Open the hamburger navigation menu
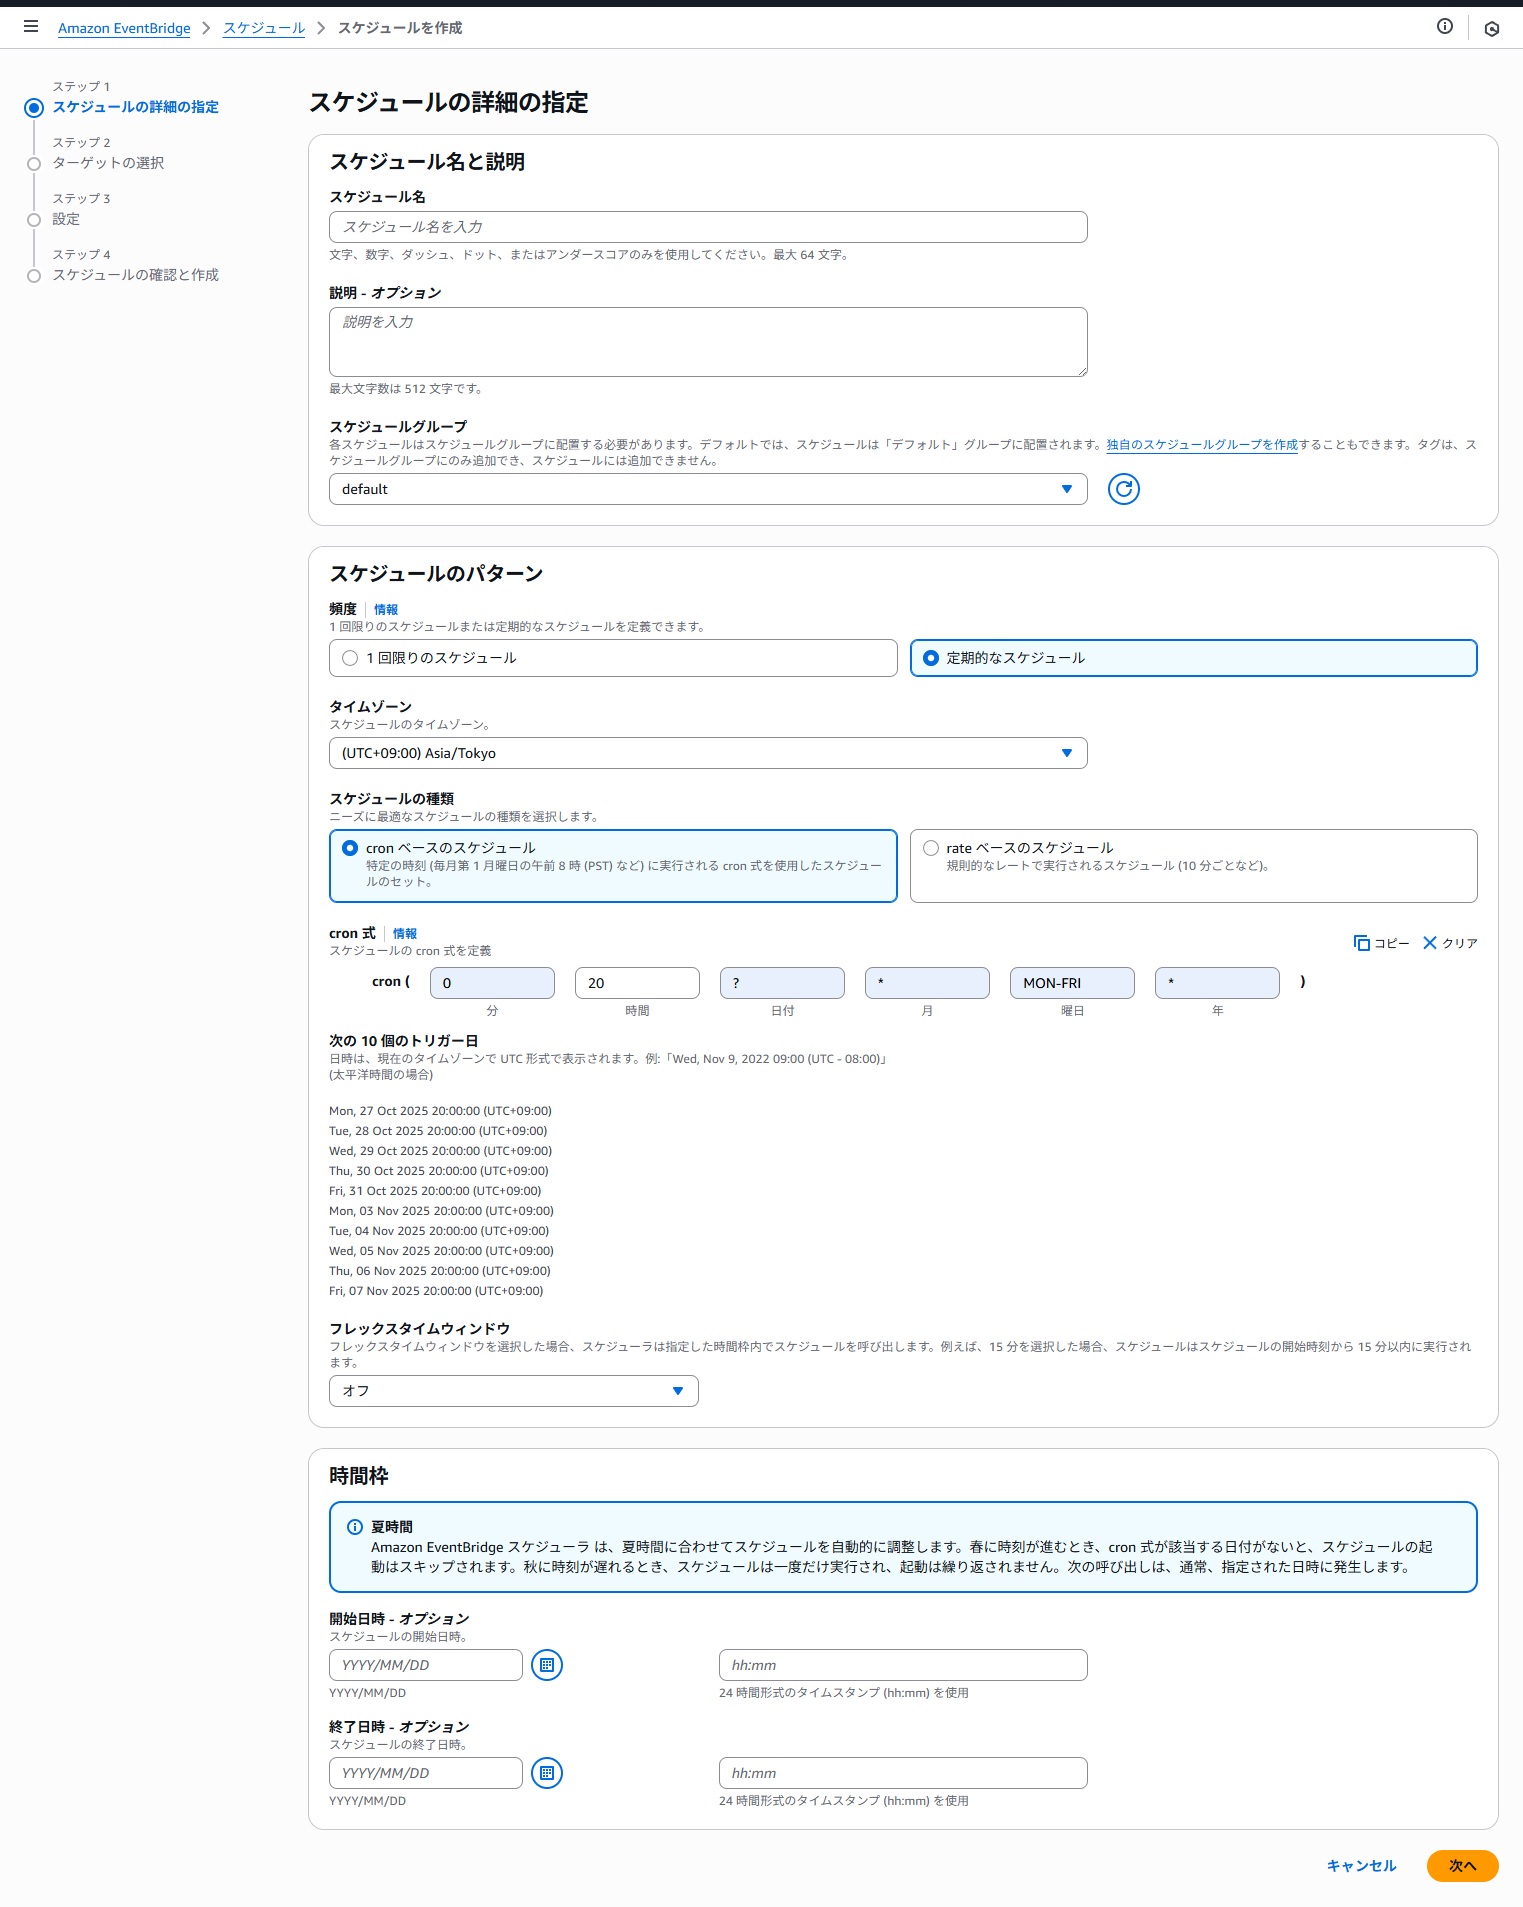The image size is (1523, 1907). pos(31,27)
